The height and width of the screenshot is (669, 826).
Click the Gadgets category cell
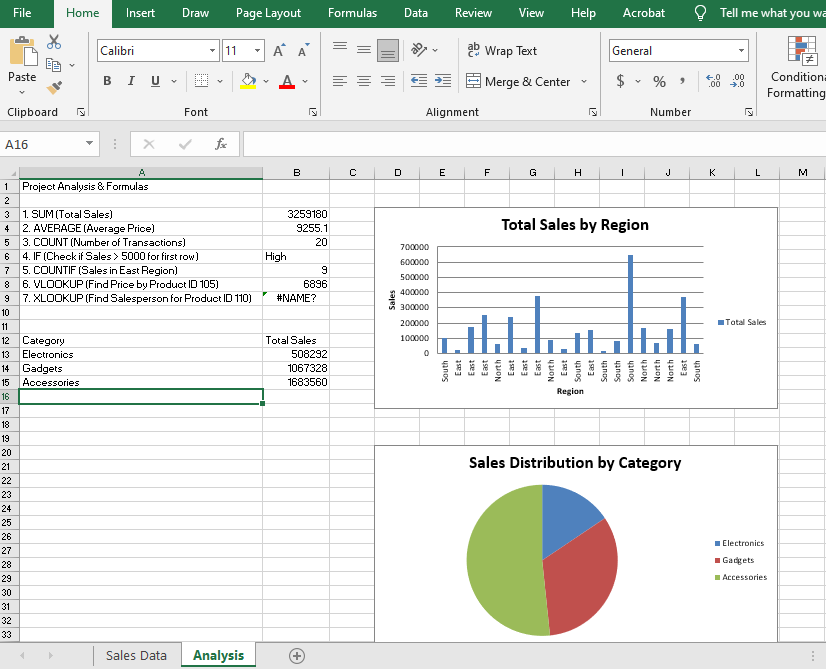(141, 368)
